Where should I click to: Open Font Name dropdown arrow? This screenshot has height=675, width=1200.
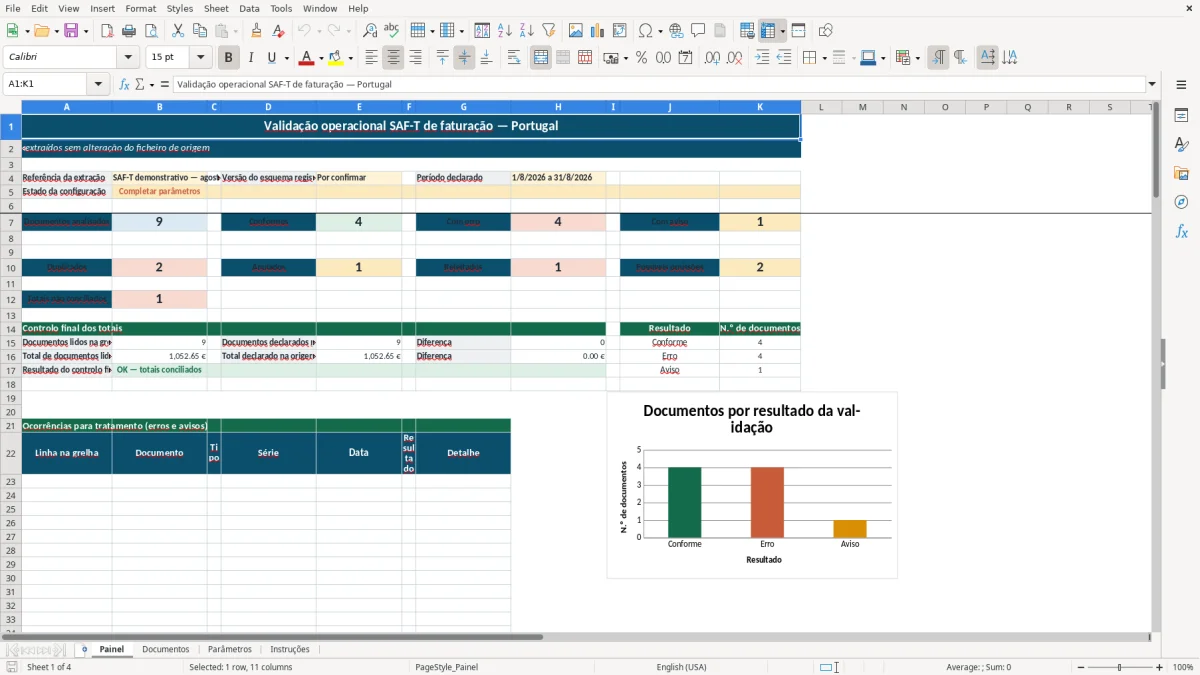[x=127, y=58]
